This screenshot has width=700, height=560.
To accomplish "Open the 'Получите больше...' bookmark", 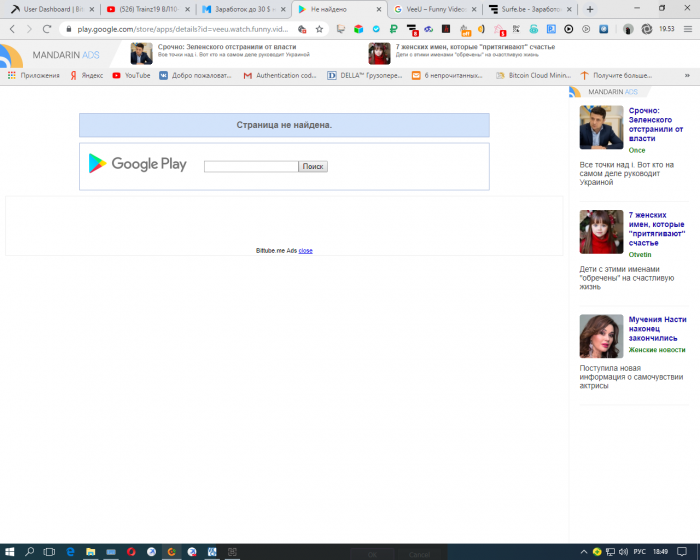I will (x=616, y=75).
